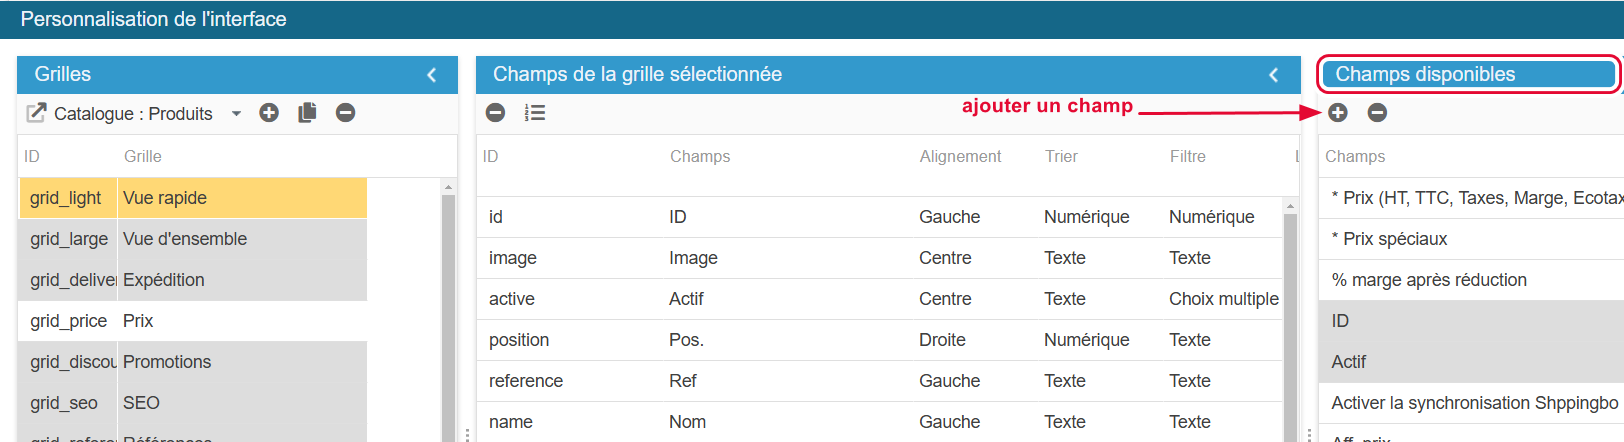Collapse the Grilles panel
Viewport: 1624px width, 442px height.
tap(432, 75)
